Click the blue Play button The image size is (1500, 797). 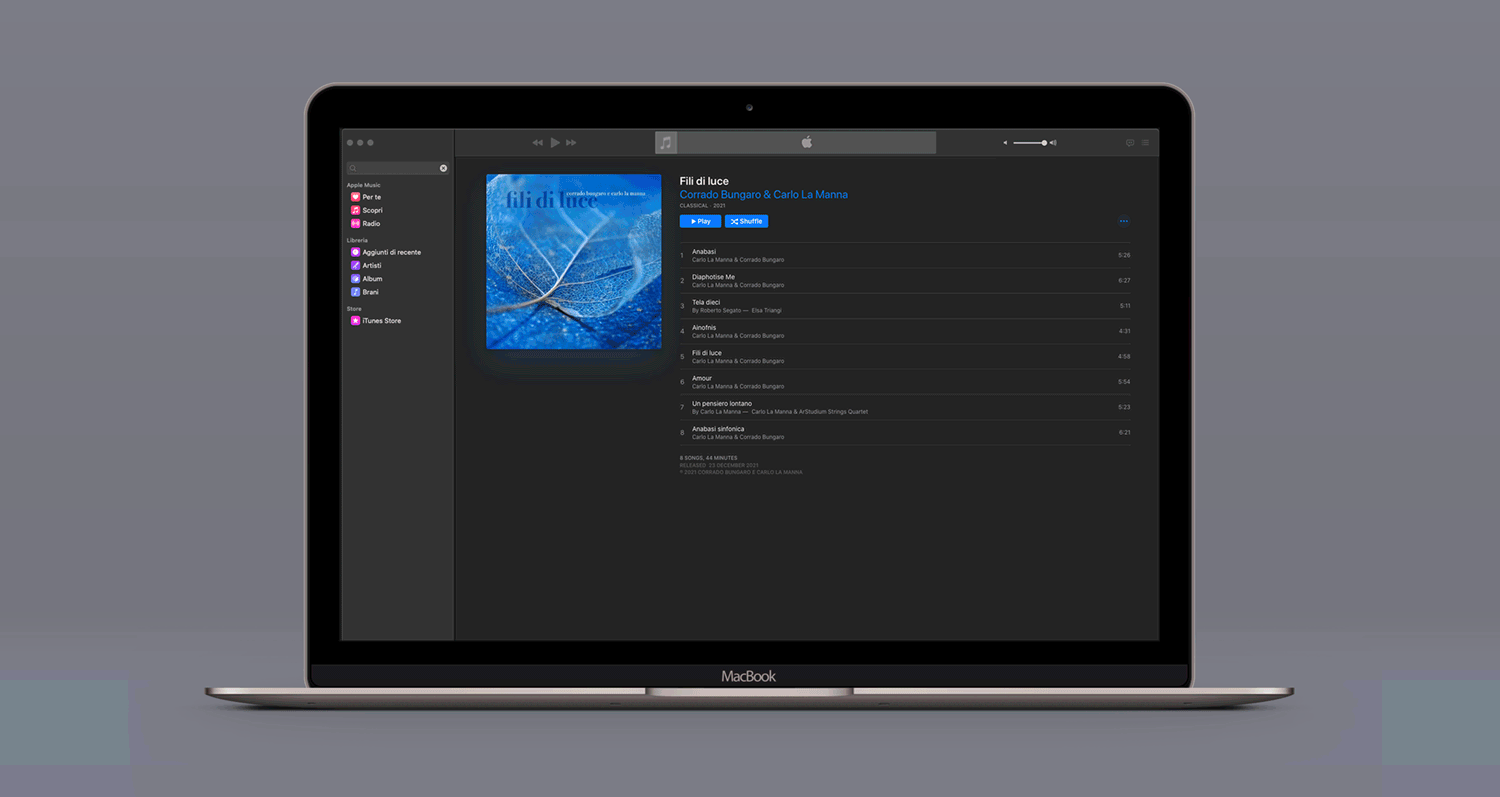[700, 221]
